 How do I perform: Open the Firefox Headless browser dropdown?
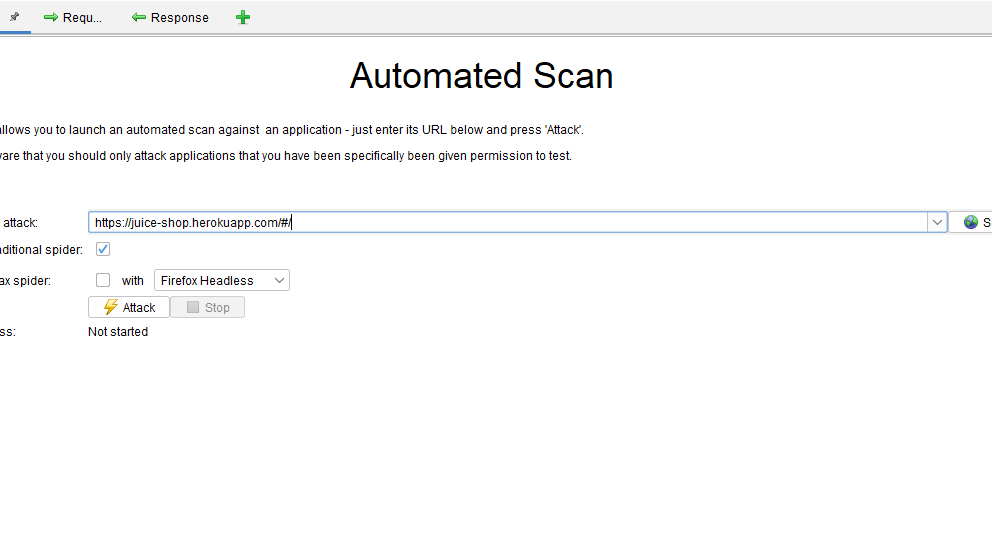pyautogui.click(x=222, y=280)
